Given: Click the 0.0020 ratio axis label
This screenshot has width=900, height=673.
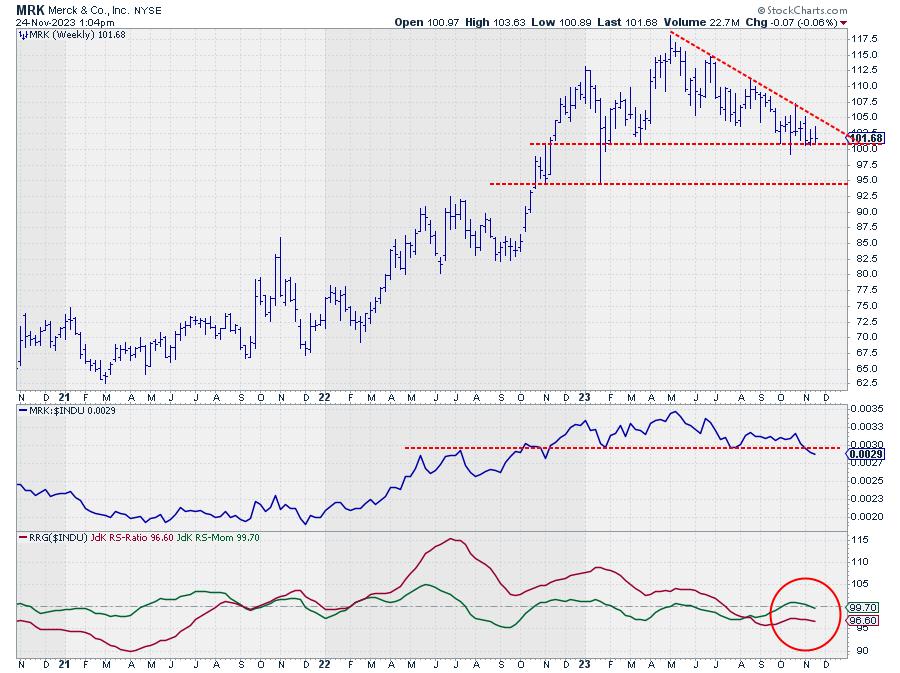Looking at the screenshot, I should [867, 517].
